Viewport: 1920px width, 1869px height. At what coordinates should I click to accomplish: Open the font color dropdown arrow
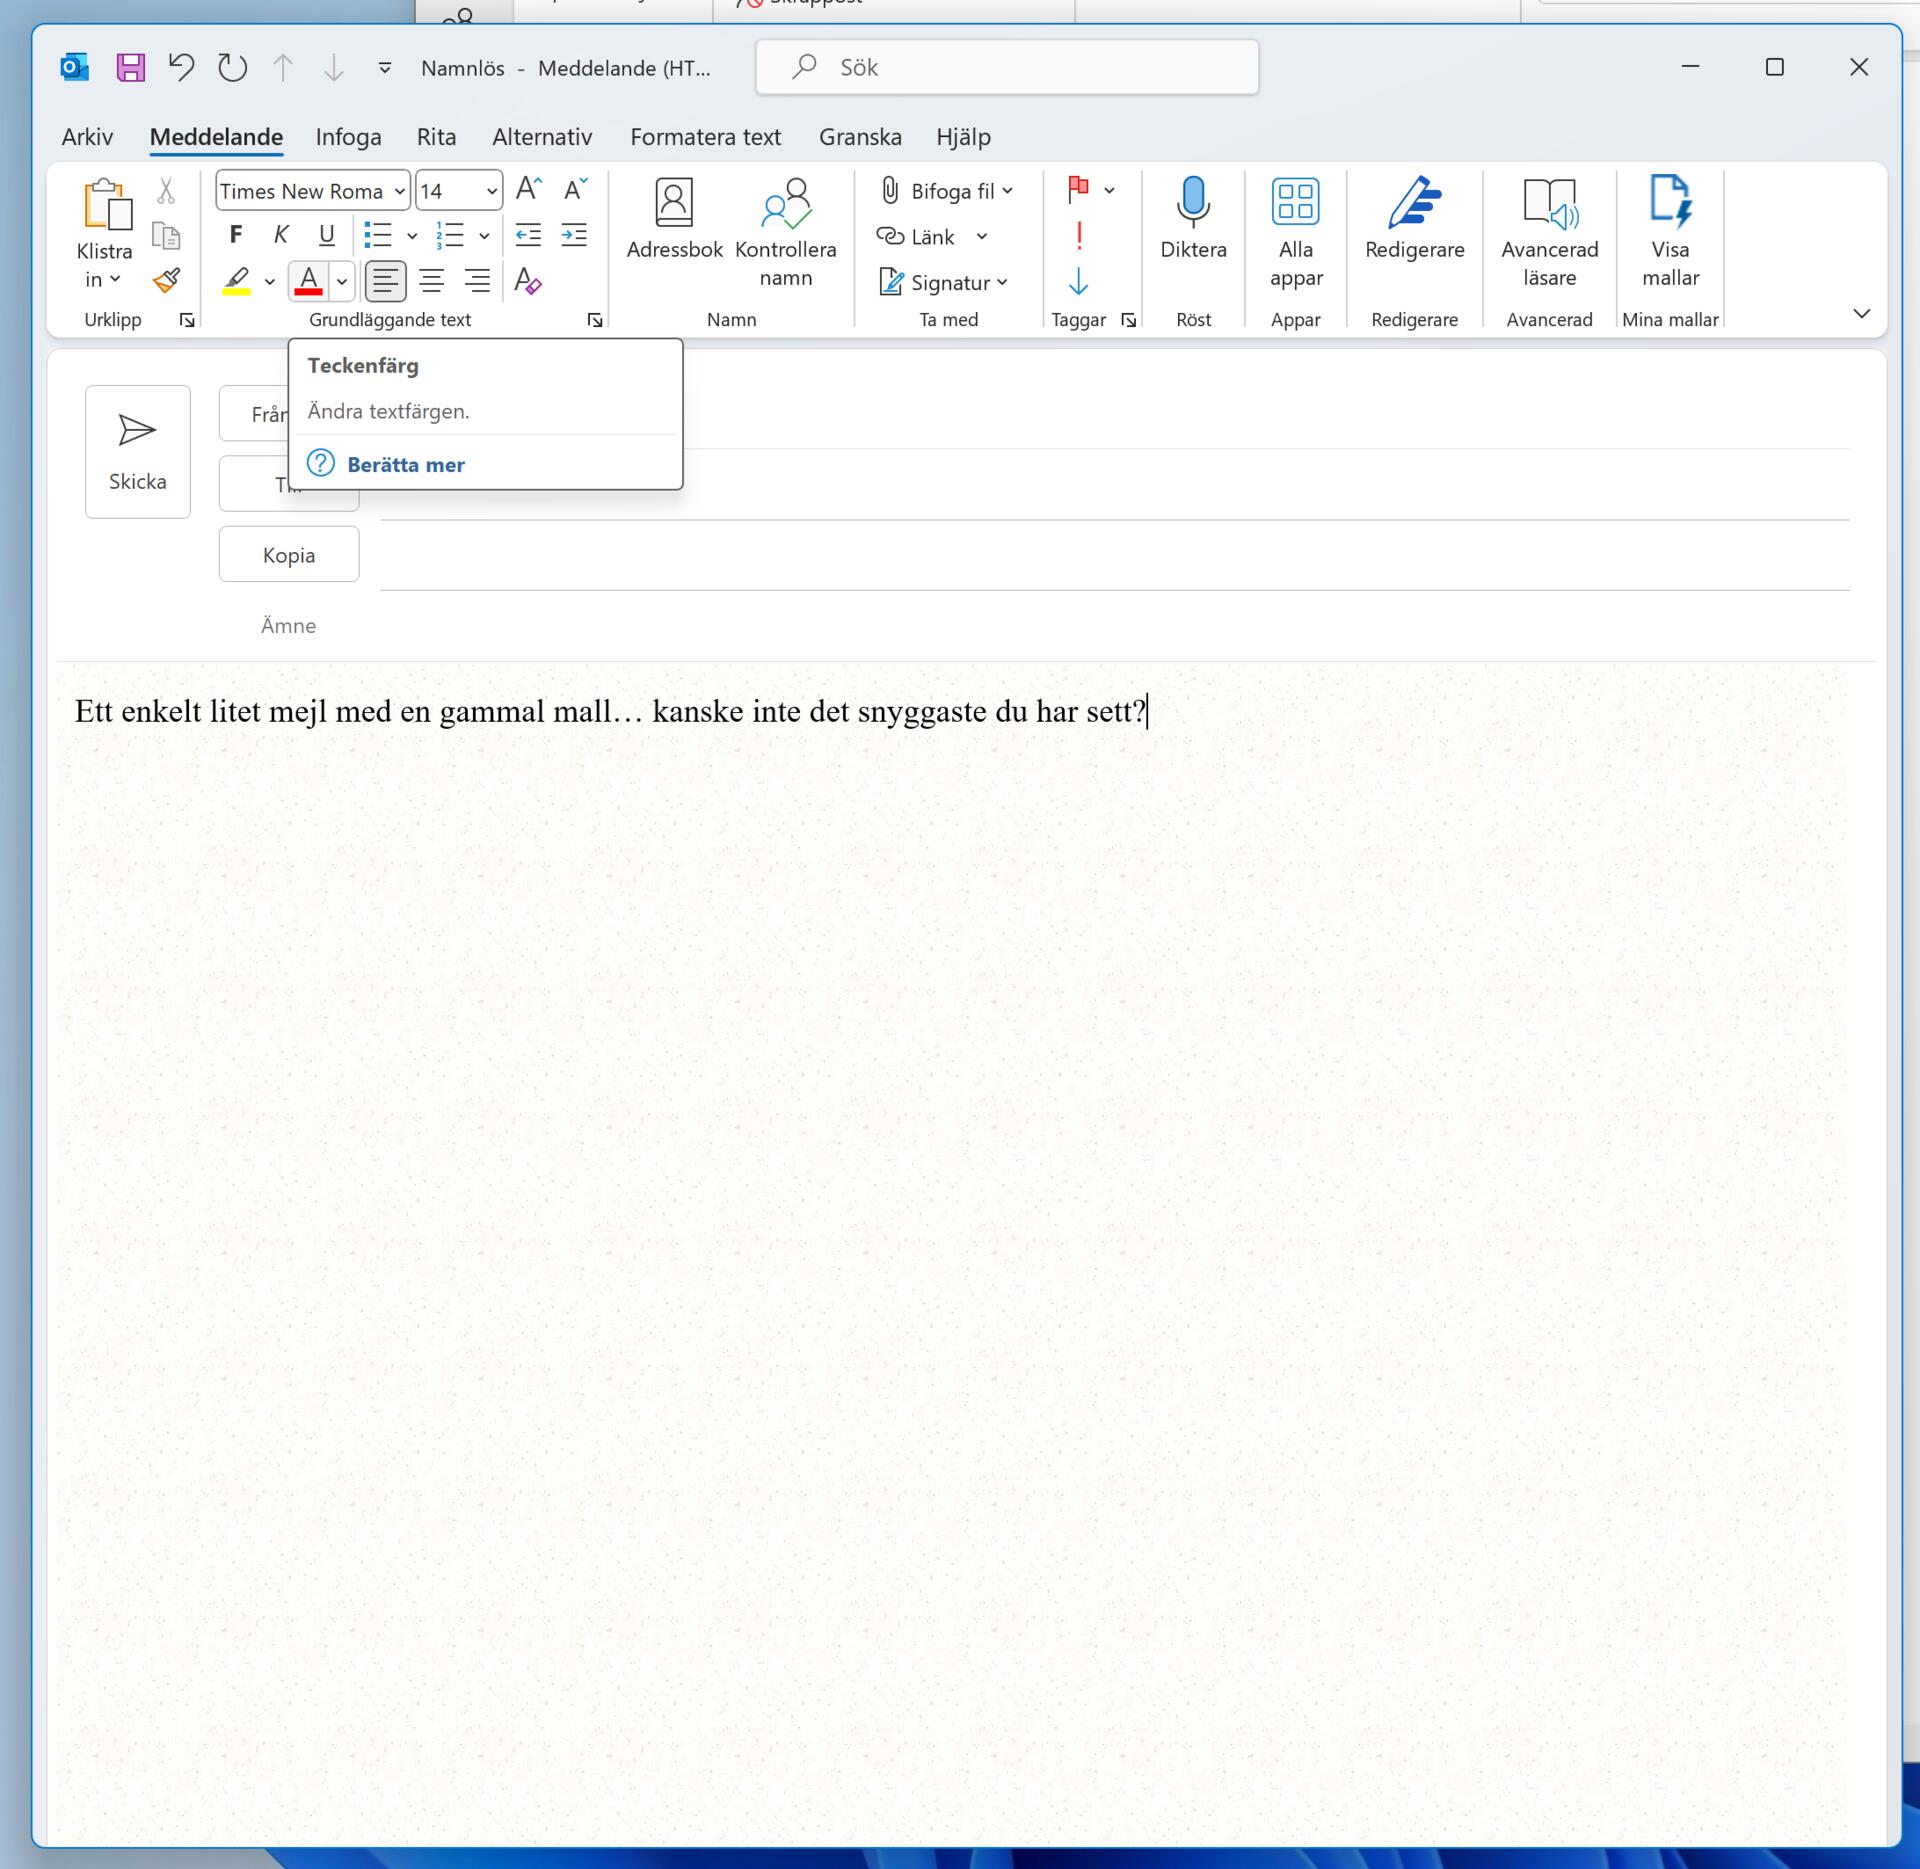[x=341, y=281]
